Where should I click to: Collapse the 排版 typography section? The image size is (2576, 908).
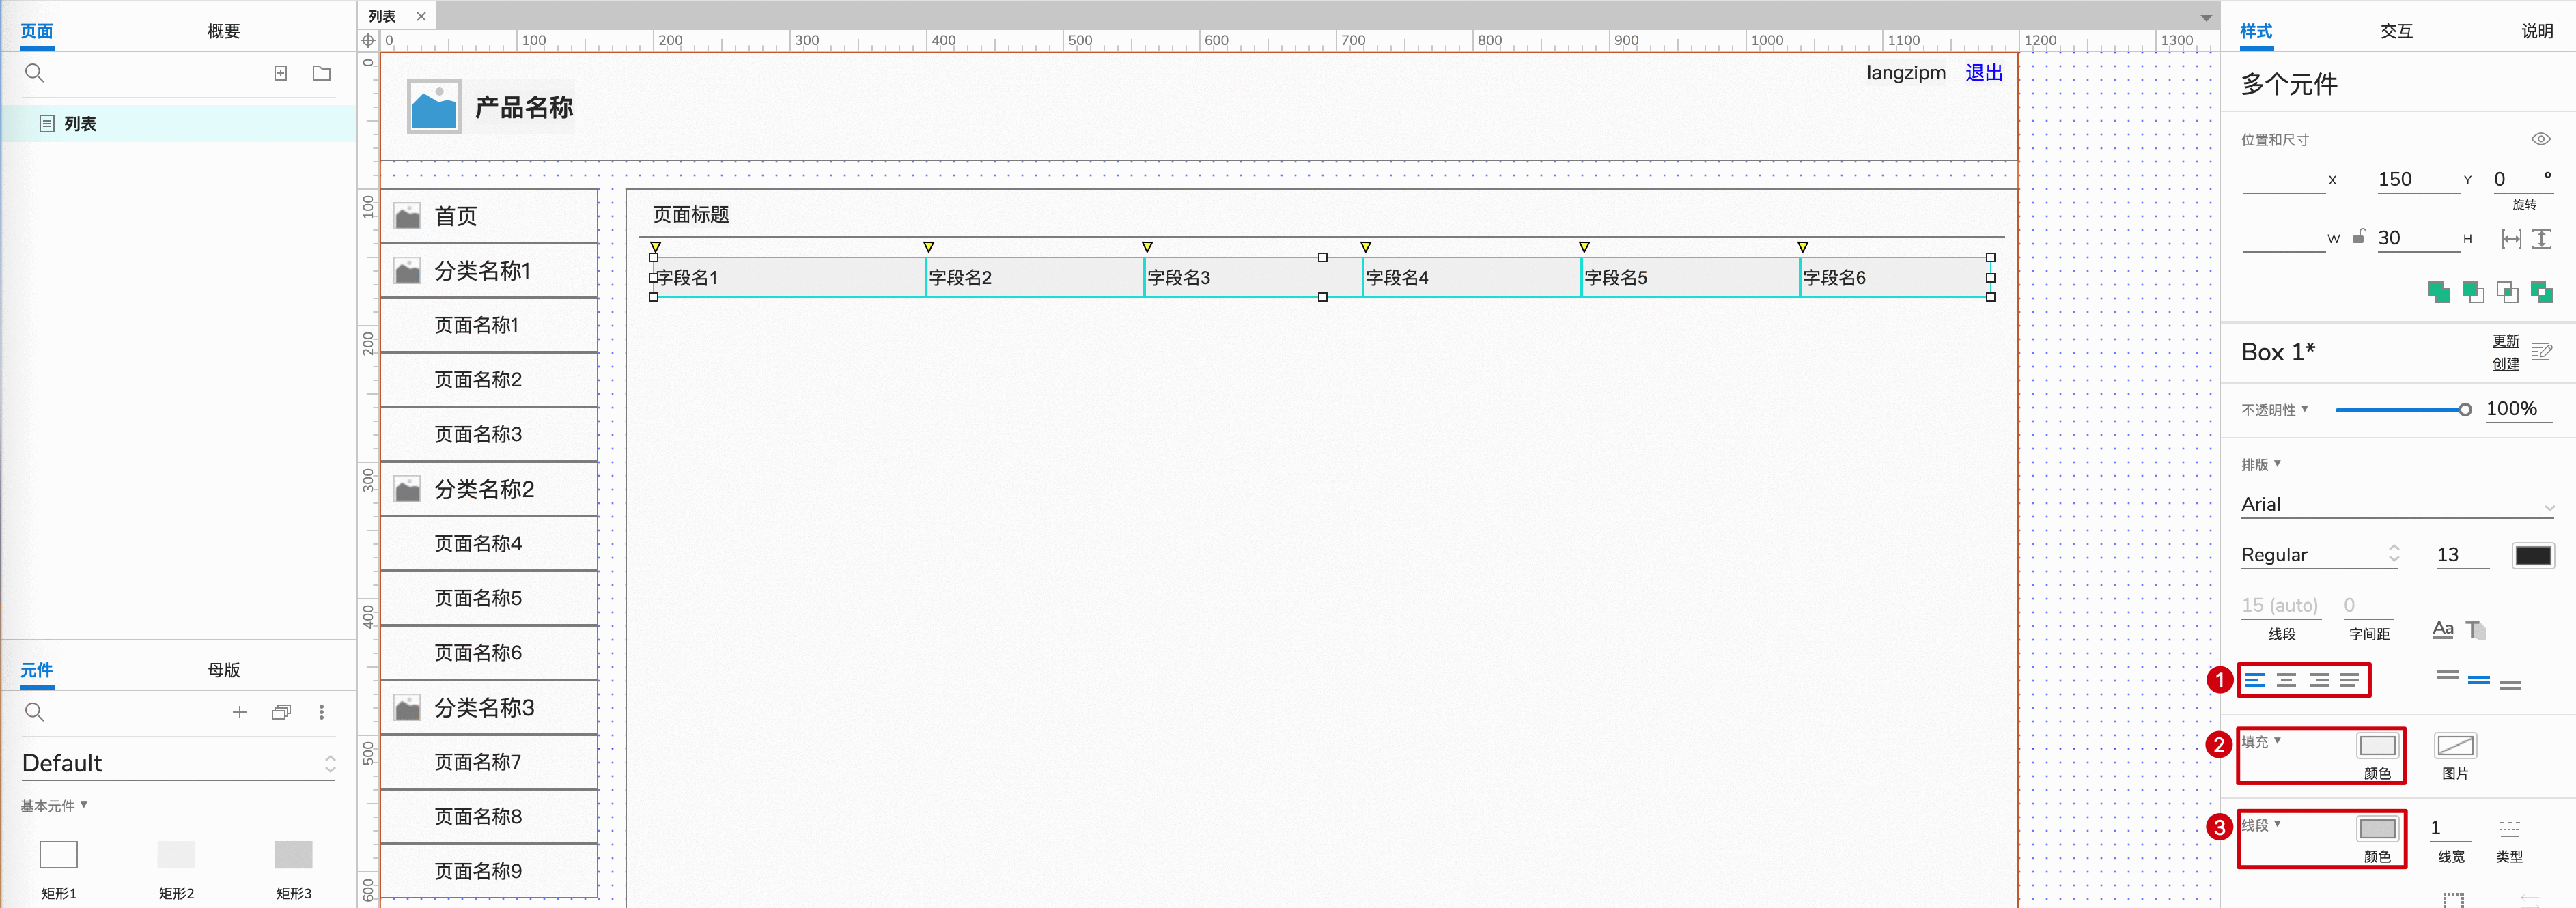pos(2261,464)
